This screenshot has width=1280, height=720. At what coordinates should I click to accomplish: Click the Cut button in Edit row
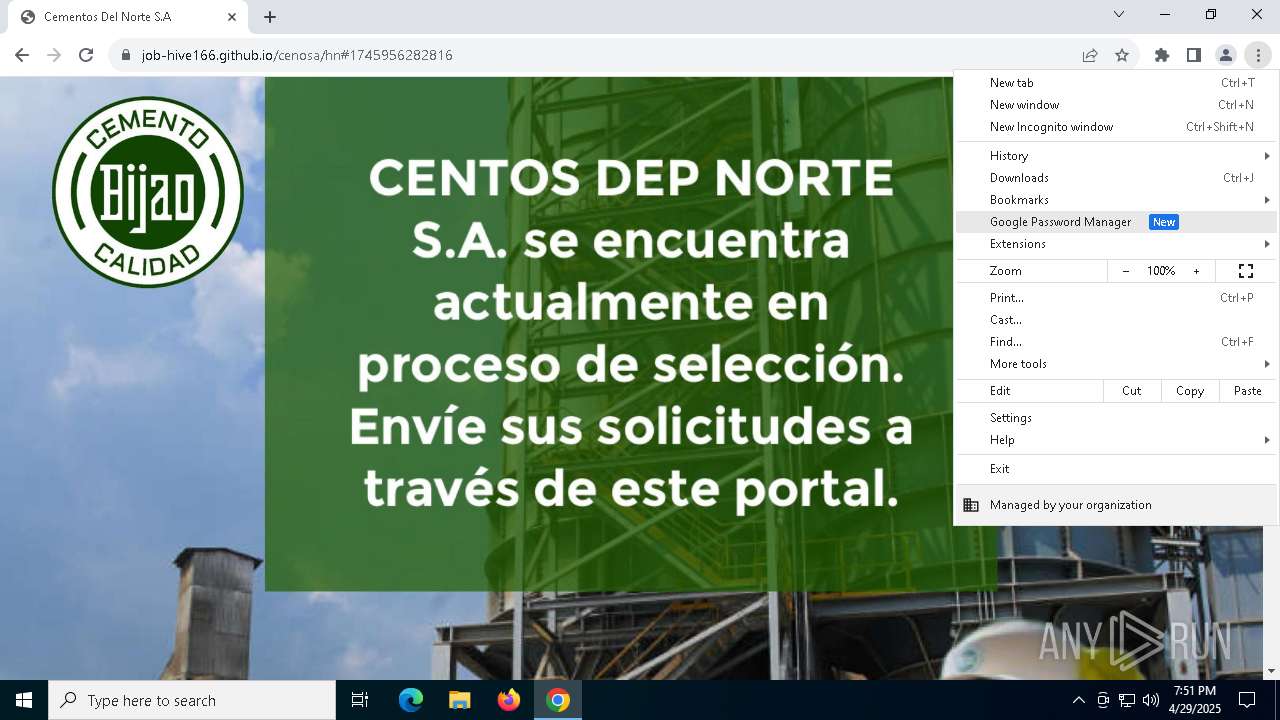[x=1132, y=391]
